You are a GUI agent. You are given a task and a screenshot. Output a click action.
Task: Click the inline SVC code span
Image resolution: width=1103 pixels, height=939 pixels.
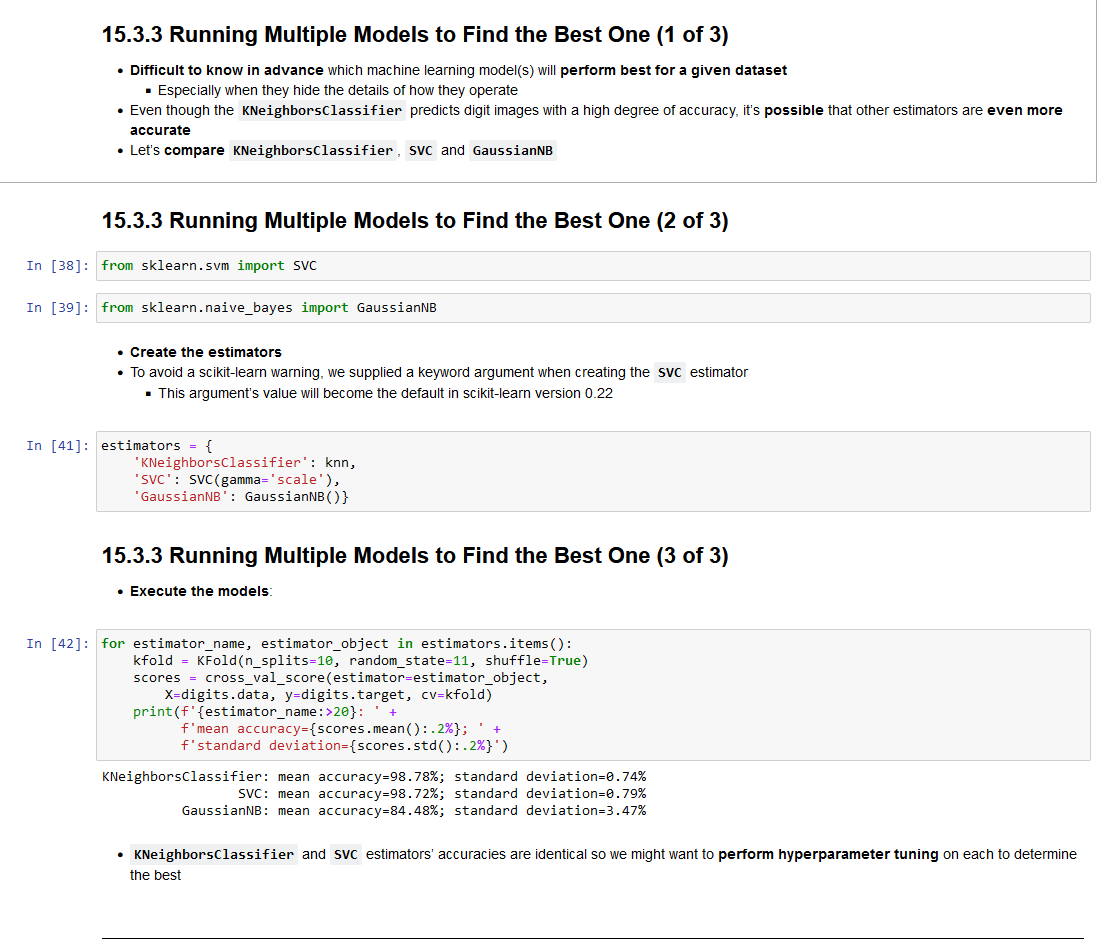click(420, 150)
